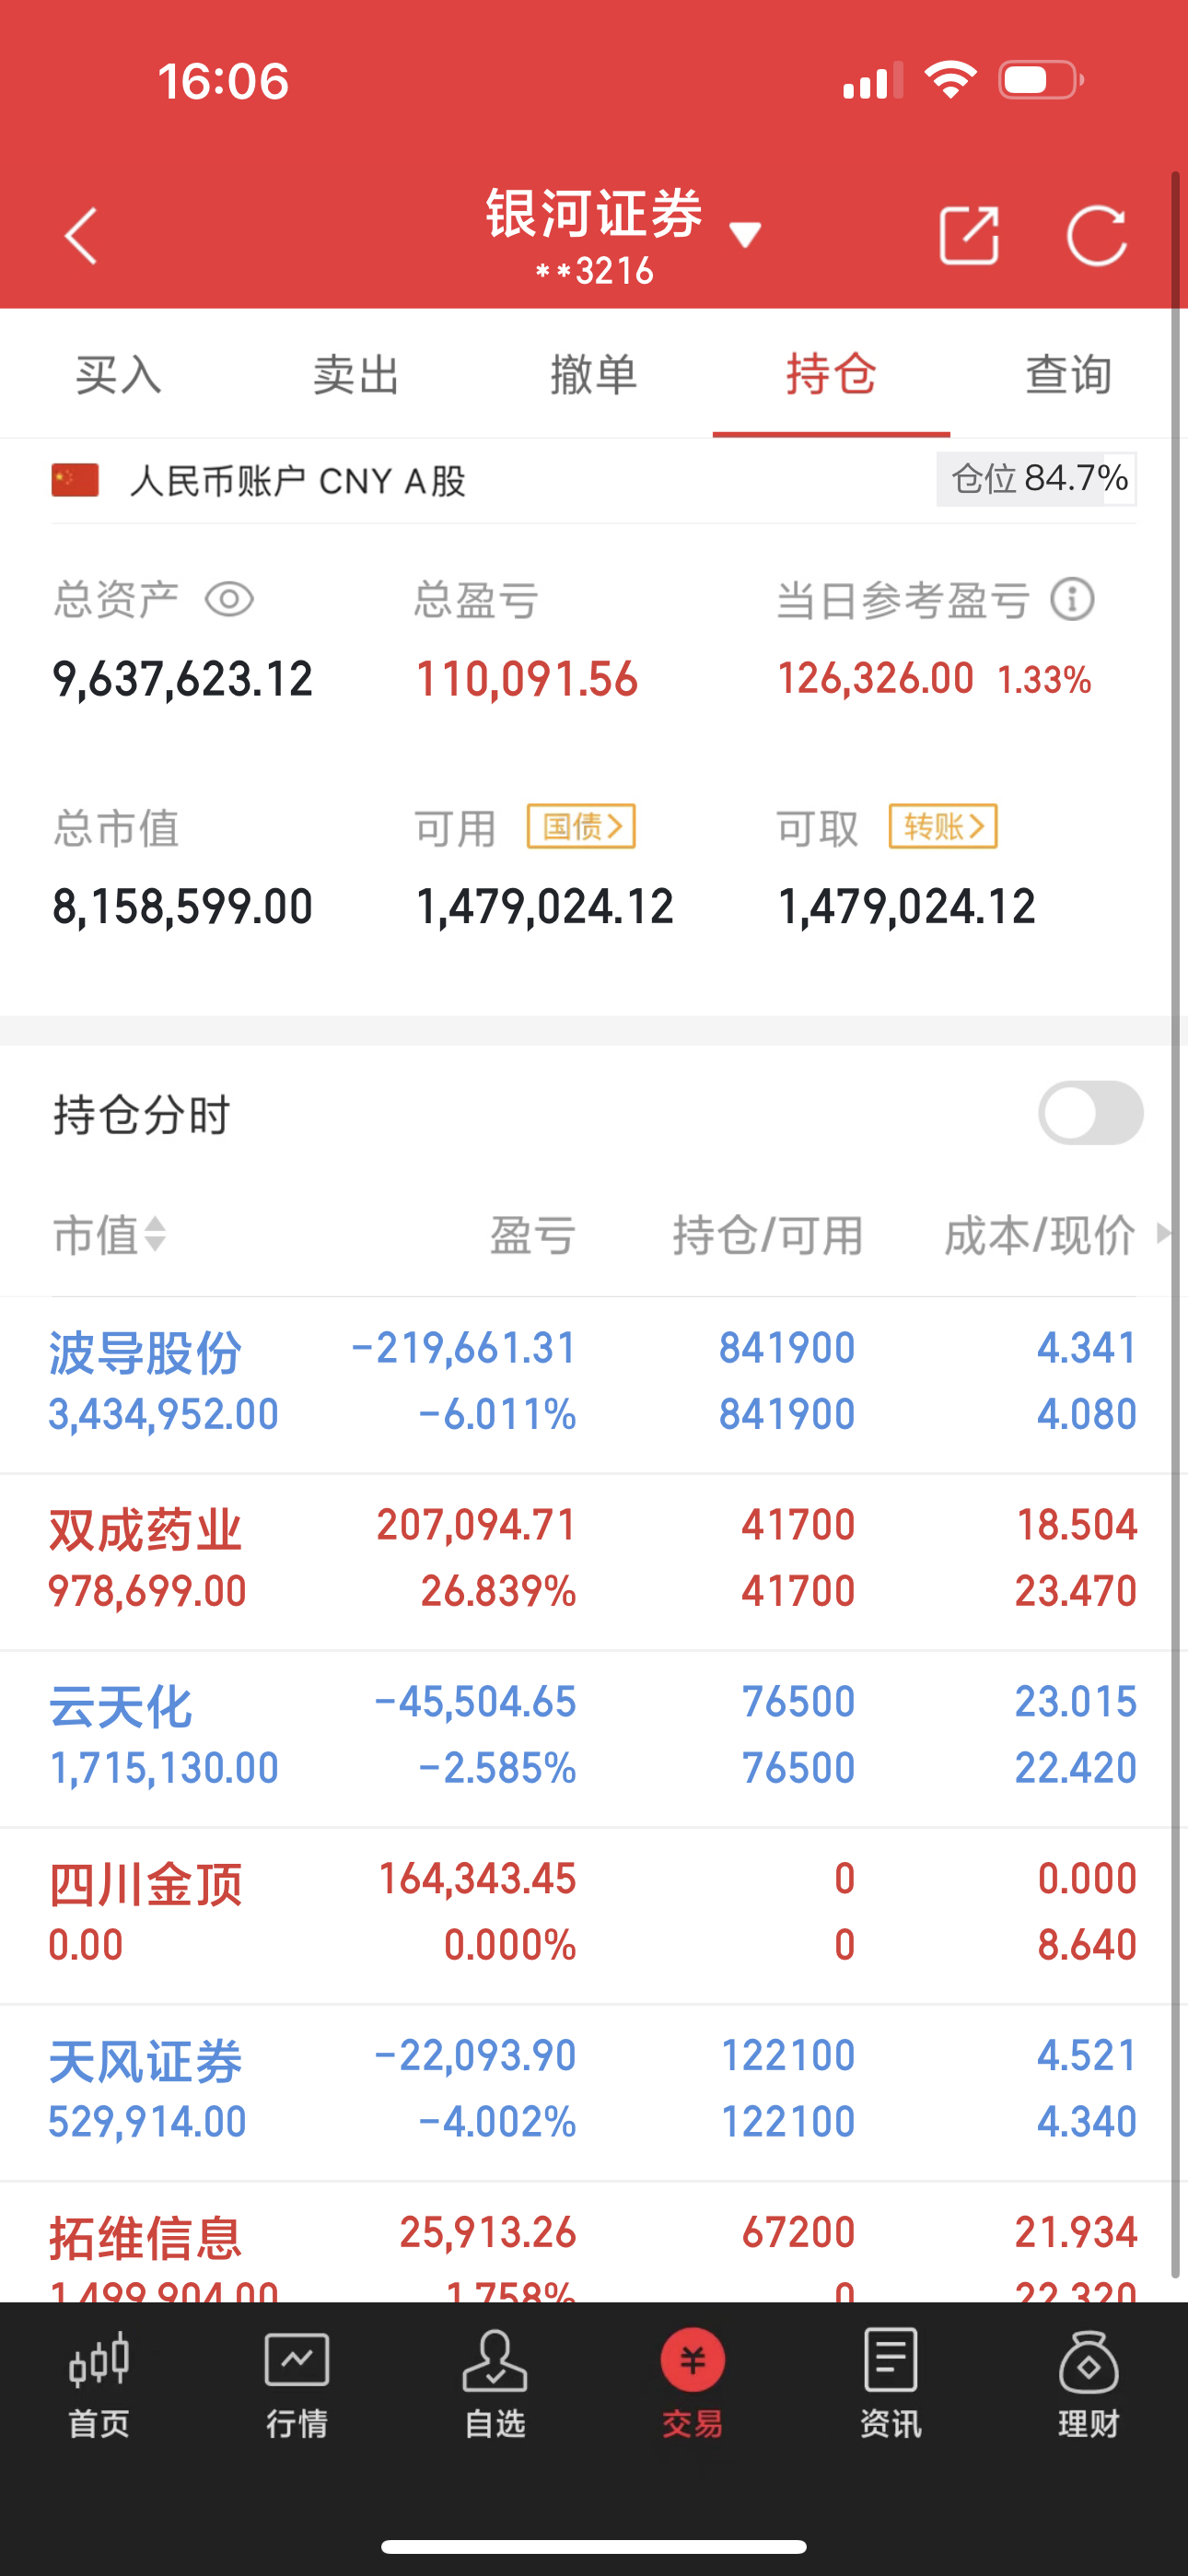Open 资讯 in bottom bar
Image resolution: width=1188 pixels, height=2576 pixels.
[x=891, y=2386]
